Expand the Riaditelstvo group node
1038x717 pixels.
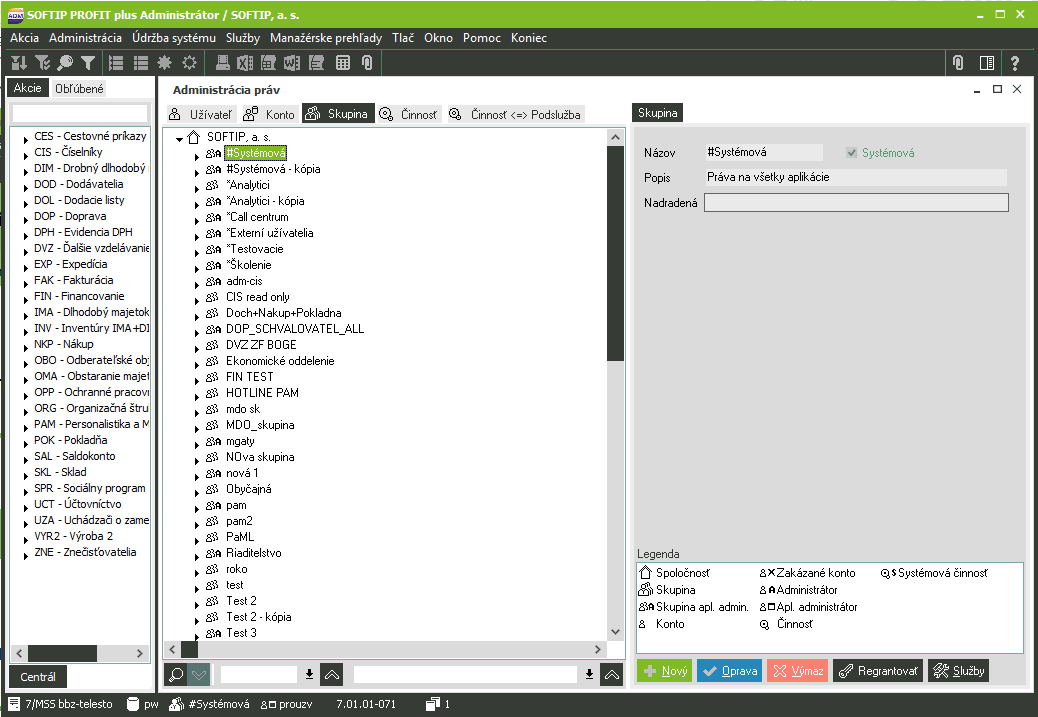[x=197, y=554]
